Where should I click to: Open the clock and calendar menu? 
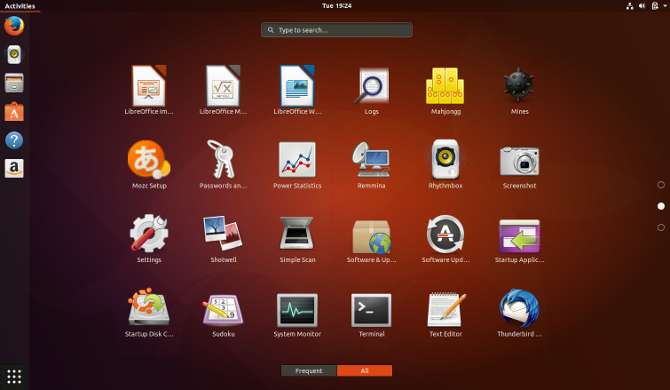[x=337, y=6]
